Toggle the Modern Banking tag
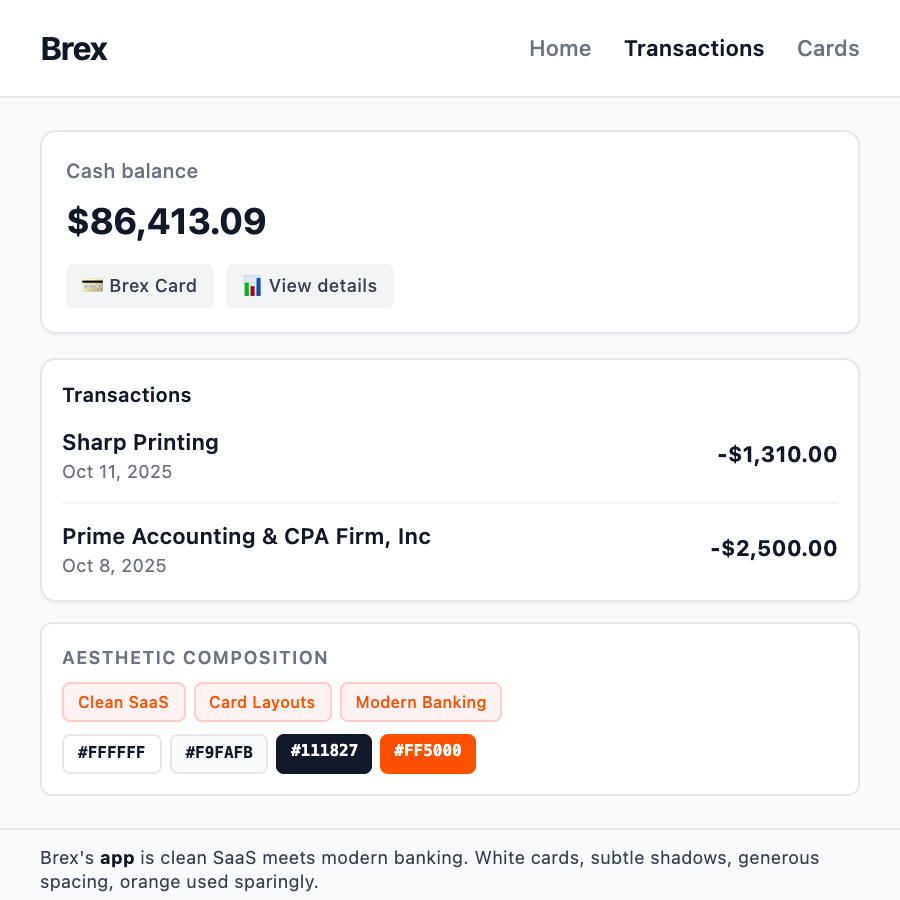The height and width of the screenshot is (900, 900). (420, 702)
